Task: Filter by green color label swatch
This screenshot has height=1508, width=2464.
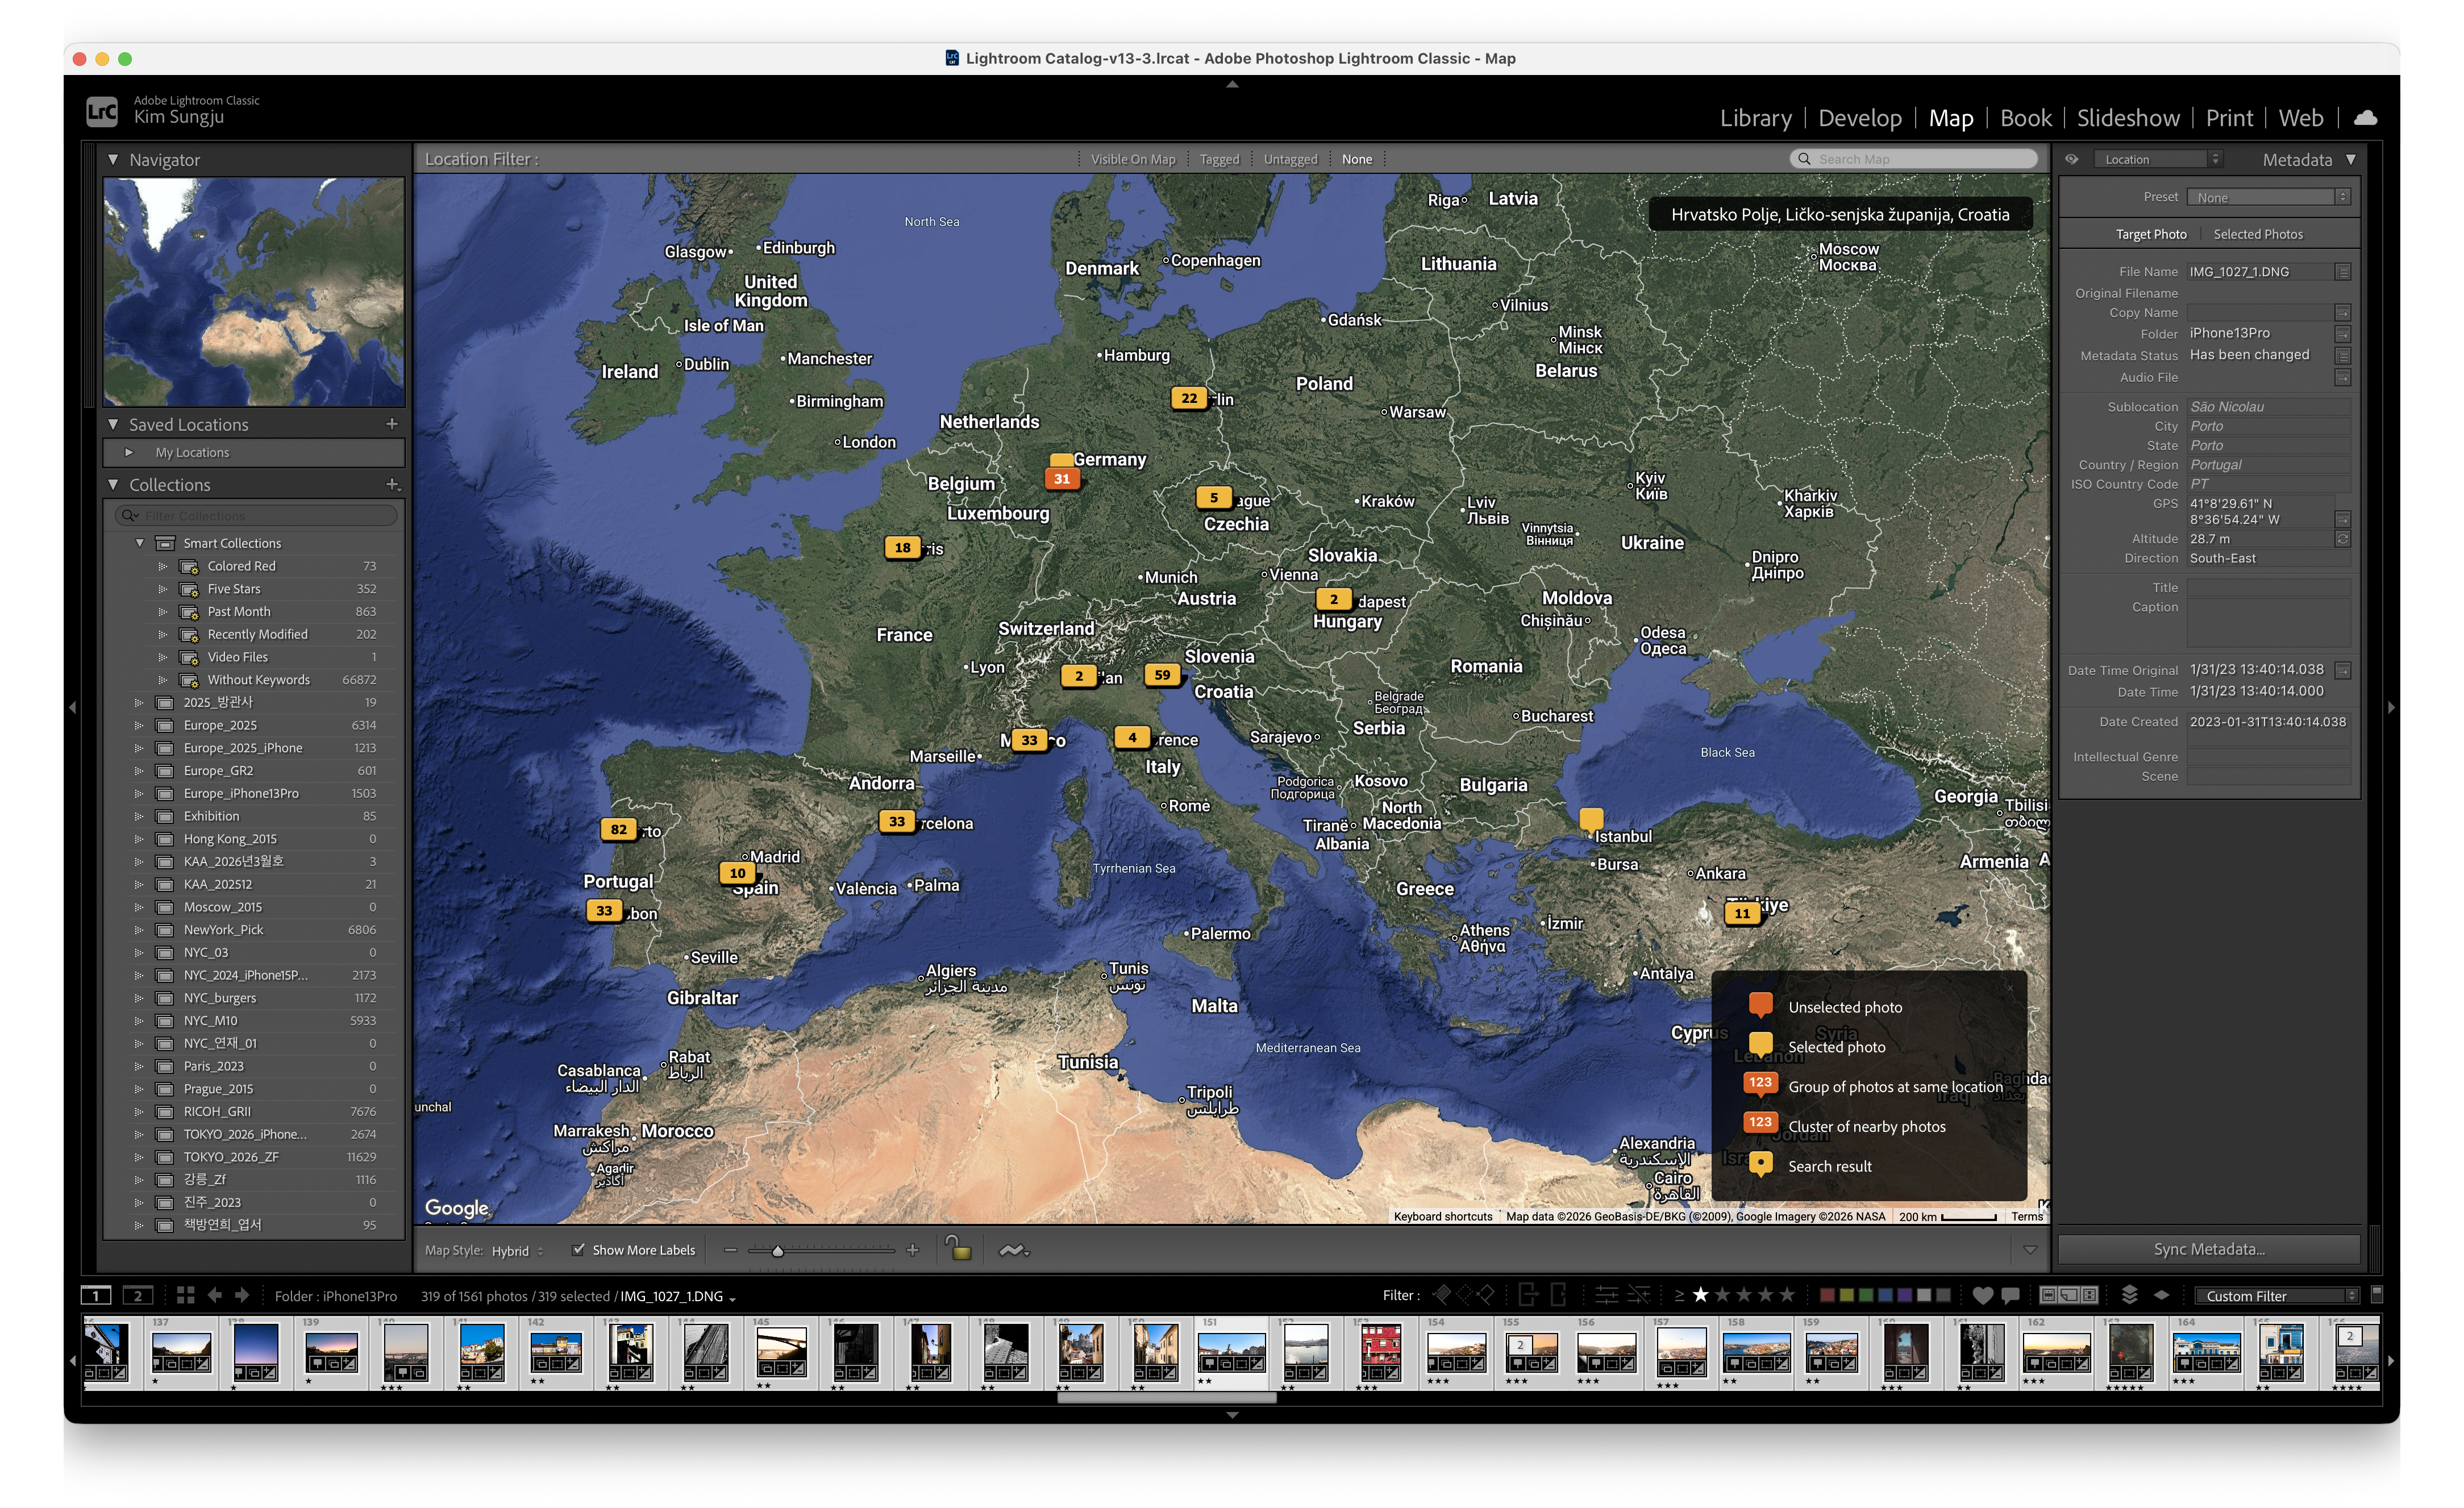Action: click(x=1866, y=1296)
